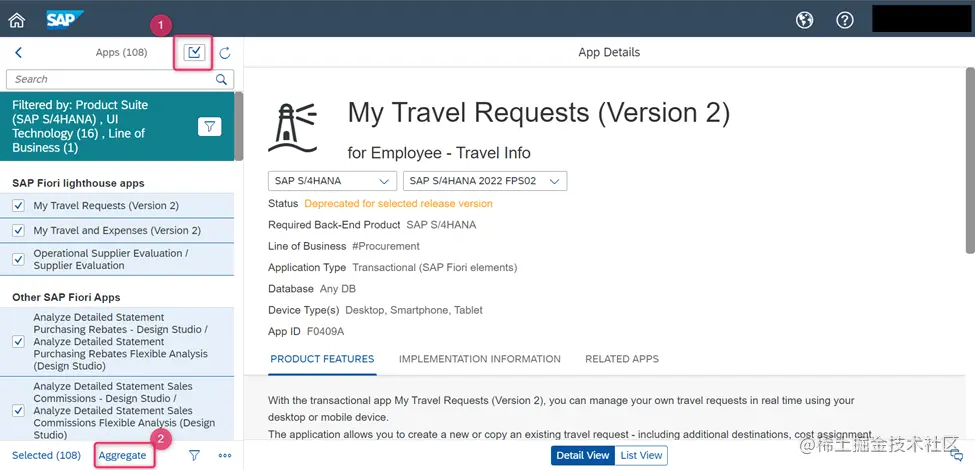
Task: Click 'for Employee - Travel Info' subtitle
Action: [x=439, y=153]
